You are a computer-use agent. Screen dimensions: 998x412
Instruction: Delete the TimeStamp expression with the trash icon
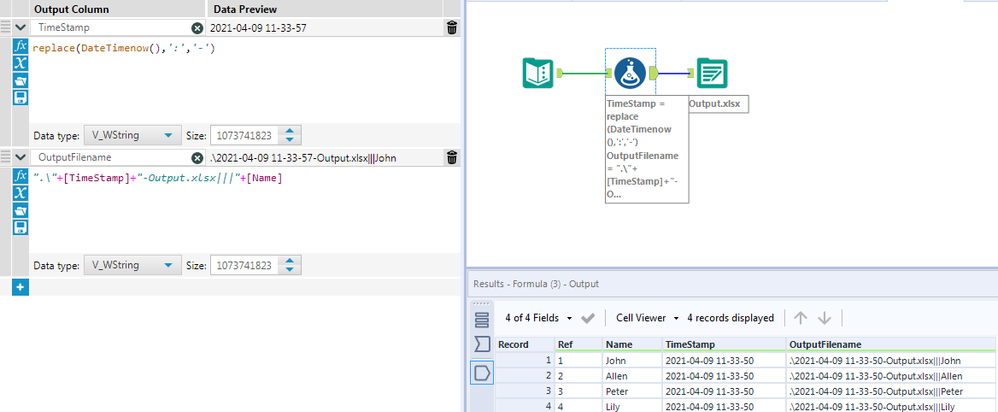tap(451, 27)
